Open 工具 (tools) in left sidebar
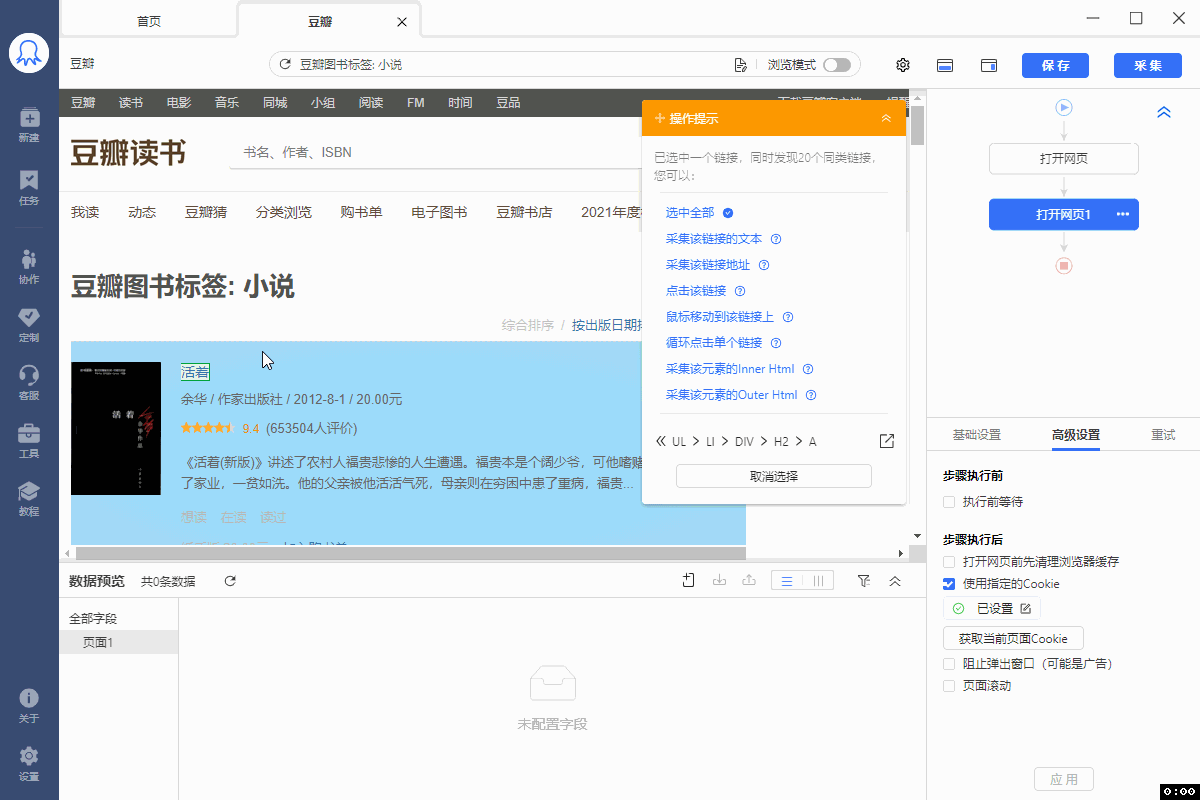The image size is (1200, 800). pos(29,440)
